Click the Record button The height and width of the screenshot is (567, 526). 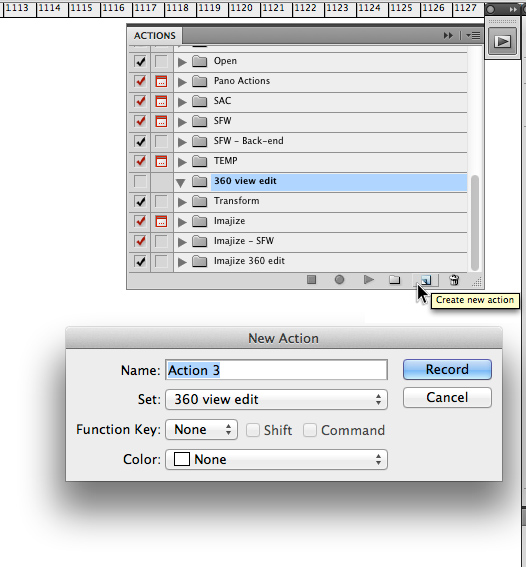click(x=447, y=369)
